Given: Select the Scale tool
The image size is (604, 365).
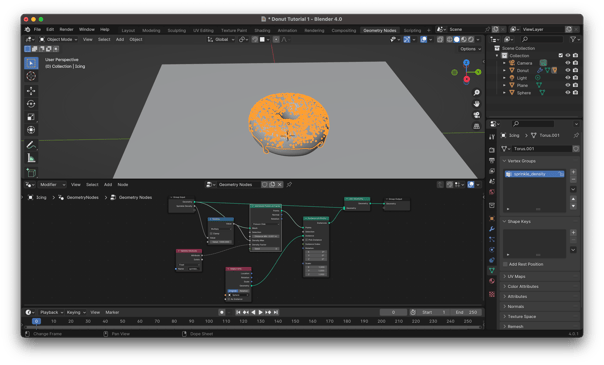Looking at the screenshot, I should pos(31,117).
